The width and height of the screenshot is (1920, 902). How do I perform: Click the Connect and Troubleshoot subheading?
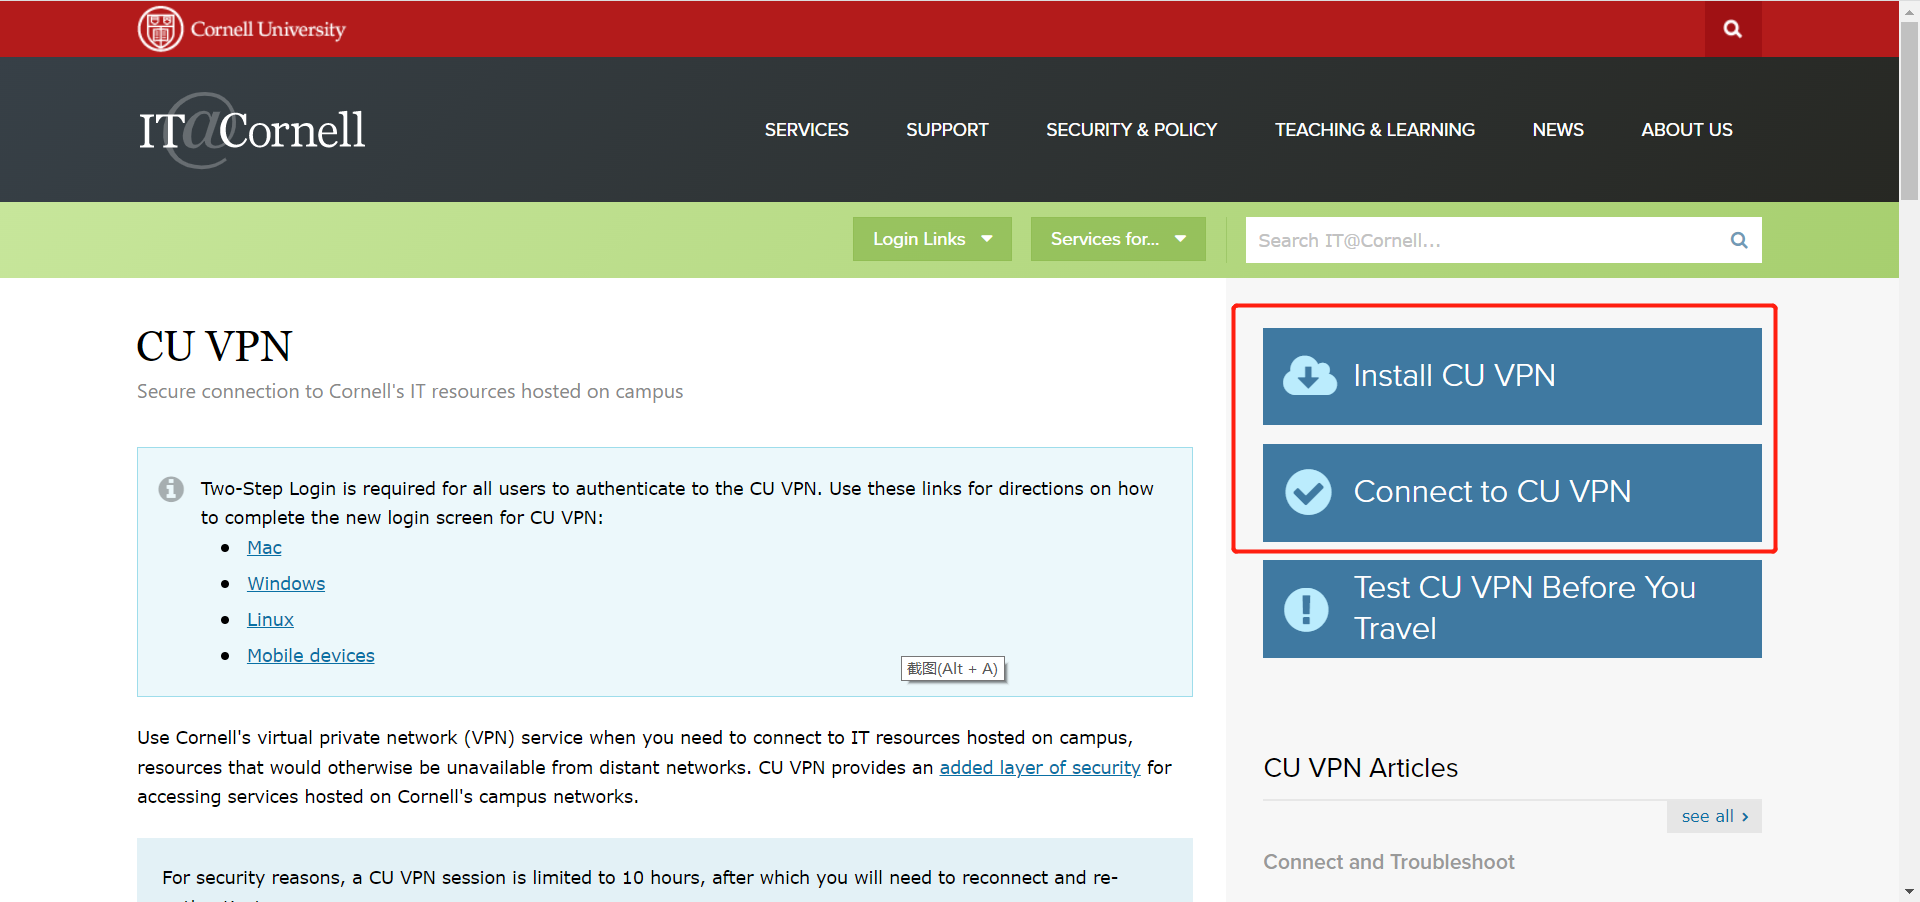(1389, 862)
